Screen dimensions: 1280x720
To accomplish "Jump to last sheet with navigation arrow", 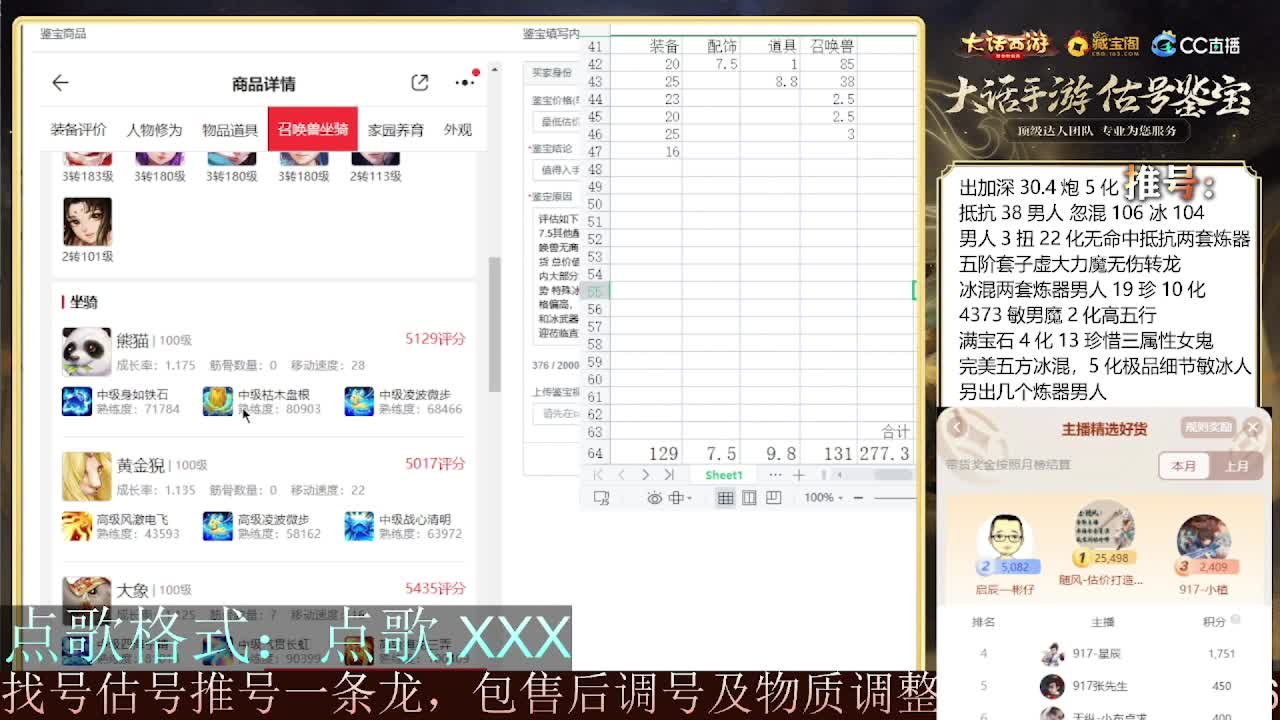I will (x=669, y=475).
